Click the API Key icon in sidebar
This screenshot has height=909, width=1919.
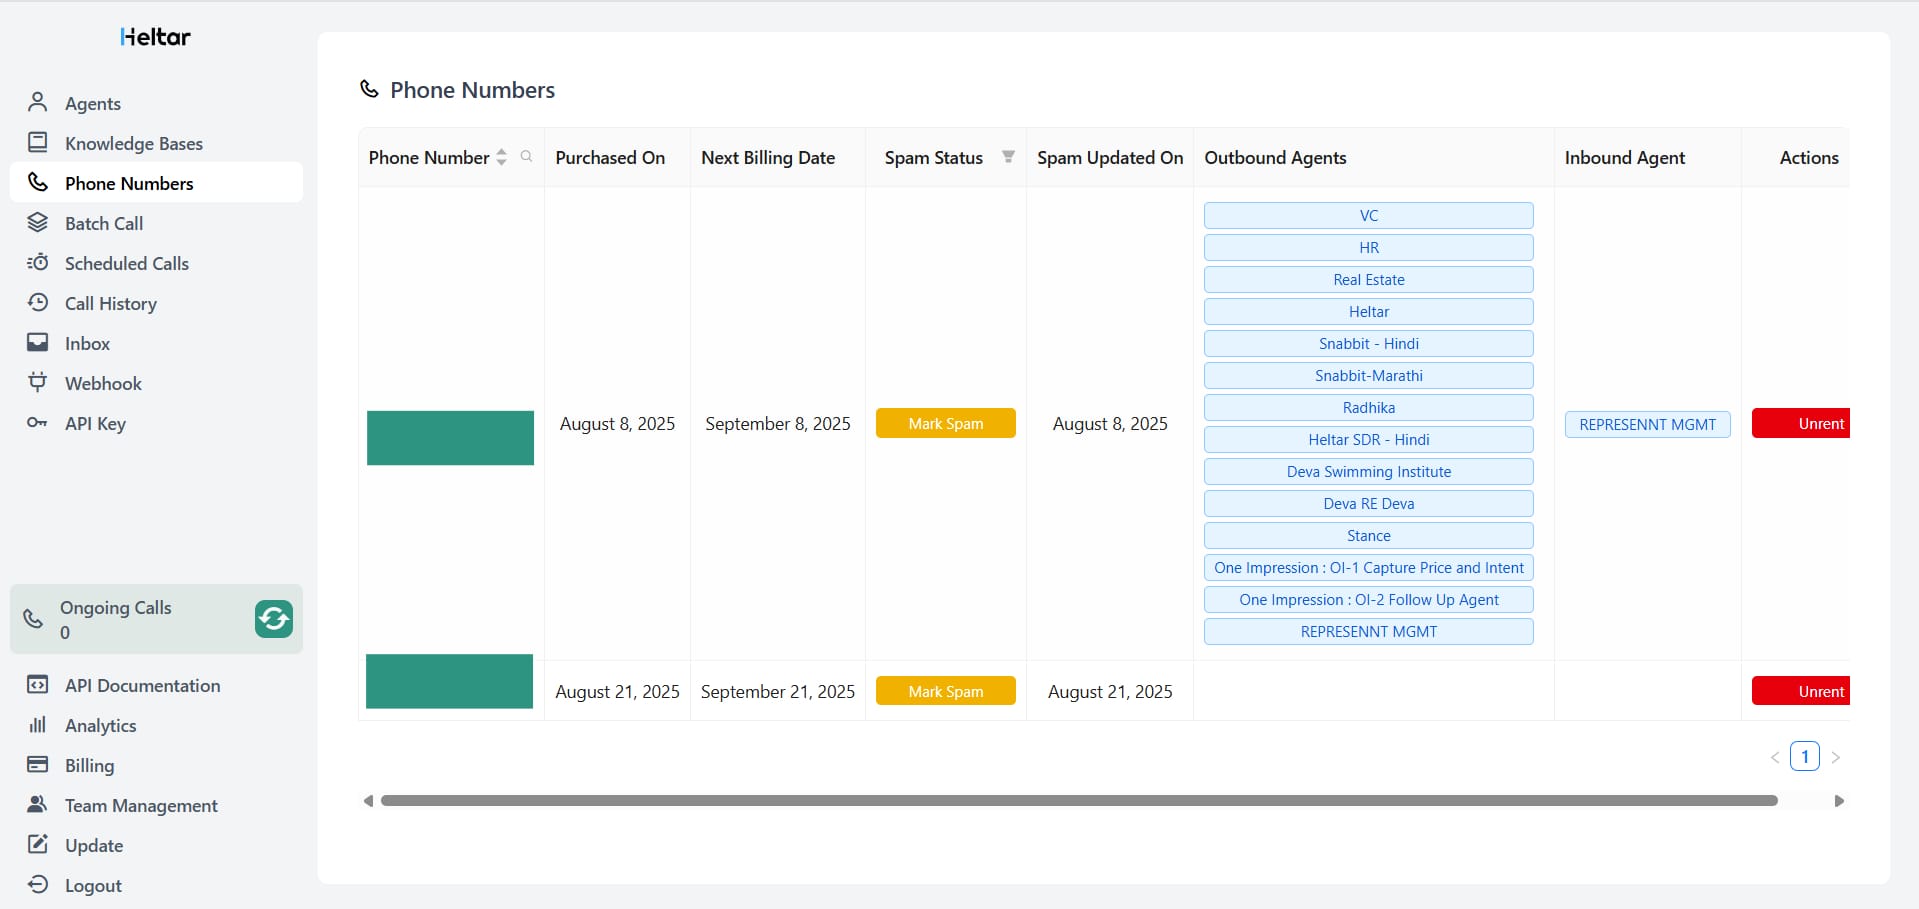[38, 423]
